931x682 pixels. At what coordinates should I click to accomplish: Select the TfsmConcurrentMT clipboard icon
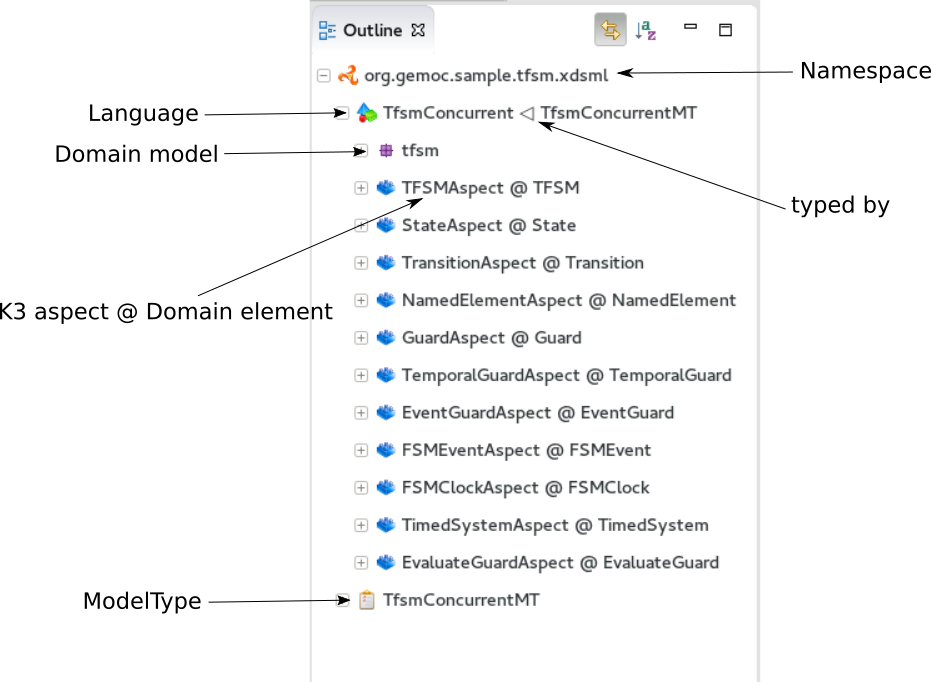click(x=364, y=599)
